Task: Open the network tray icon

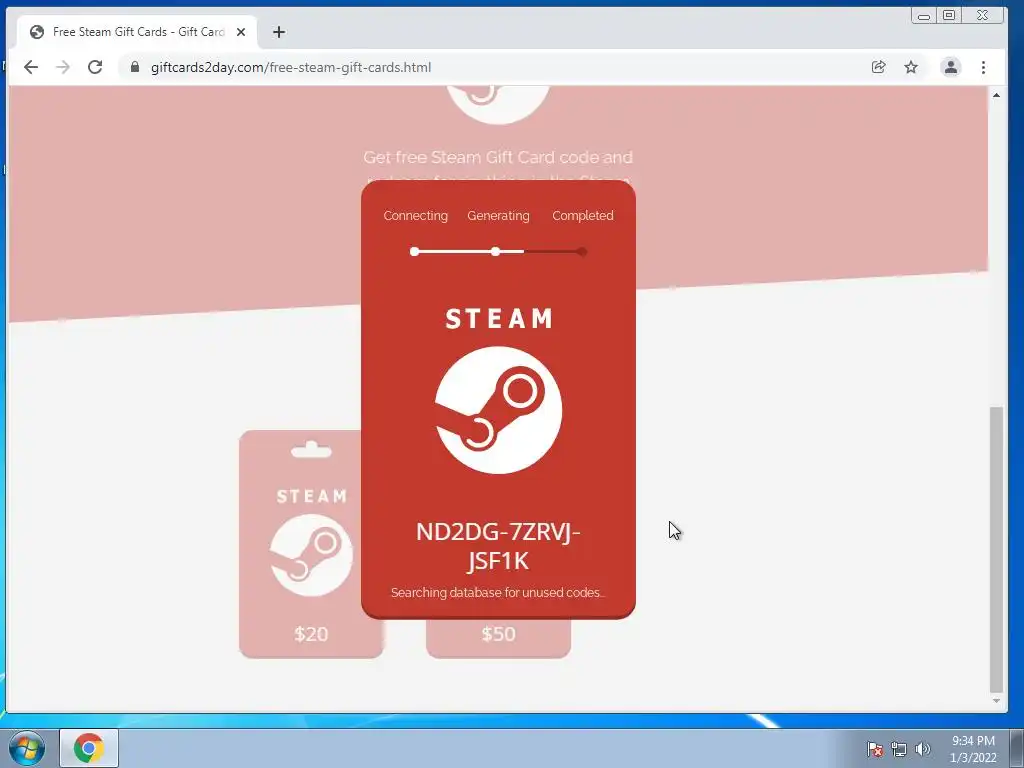Action: pyautogui.click(x=899, y=749)
